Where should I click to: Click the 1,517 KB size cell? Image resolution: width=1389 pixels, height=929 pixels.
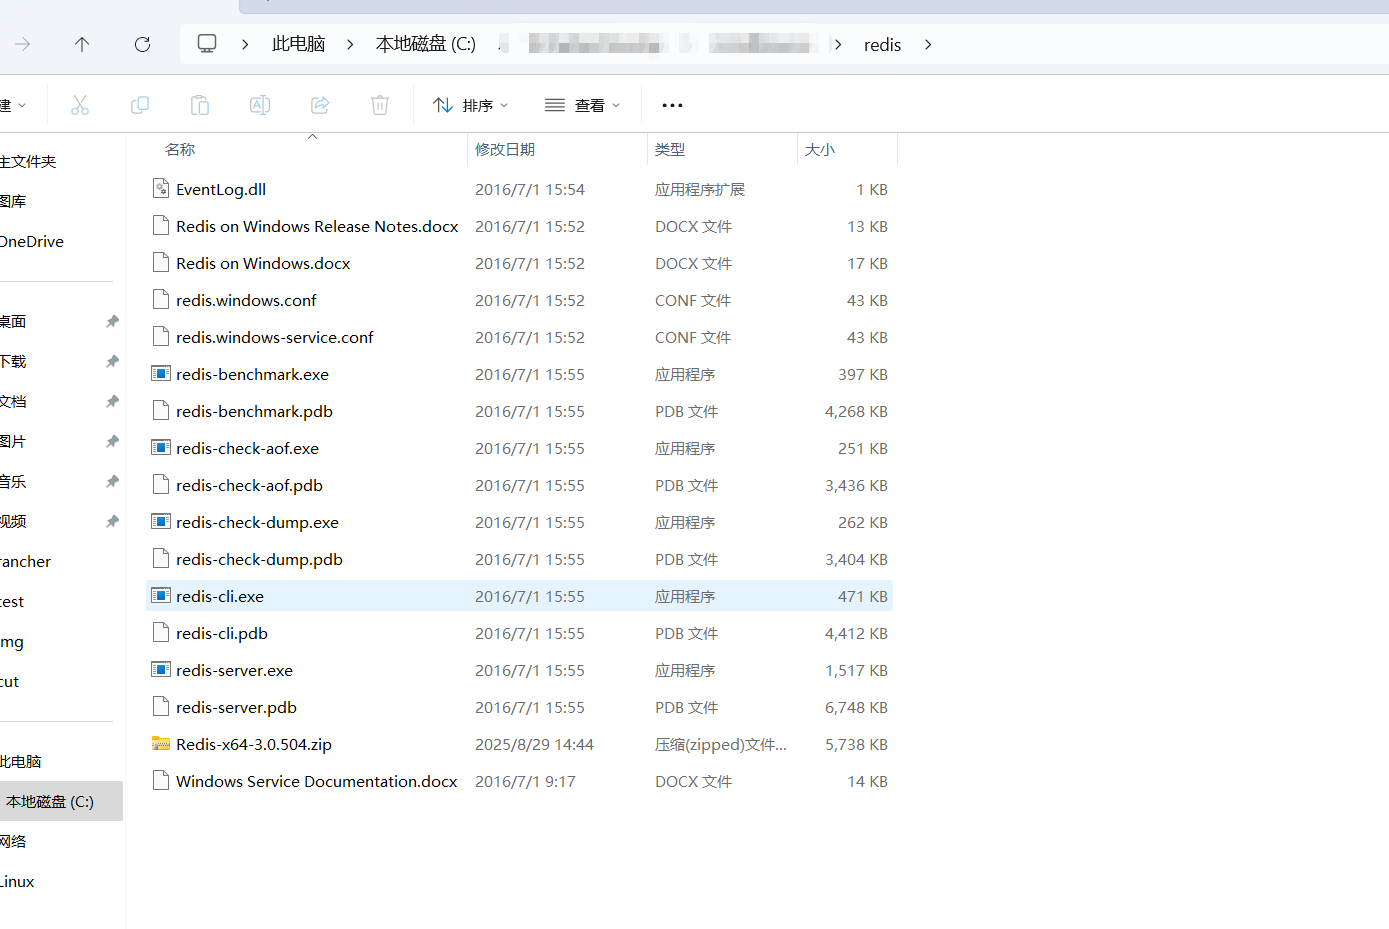(x=856, y=670)
